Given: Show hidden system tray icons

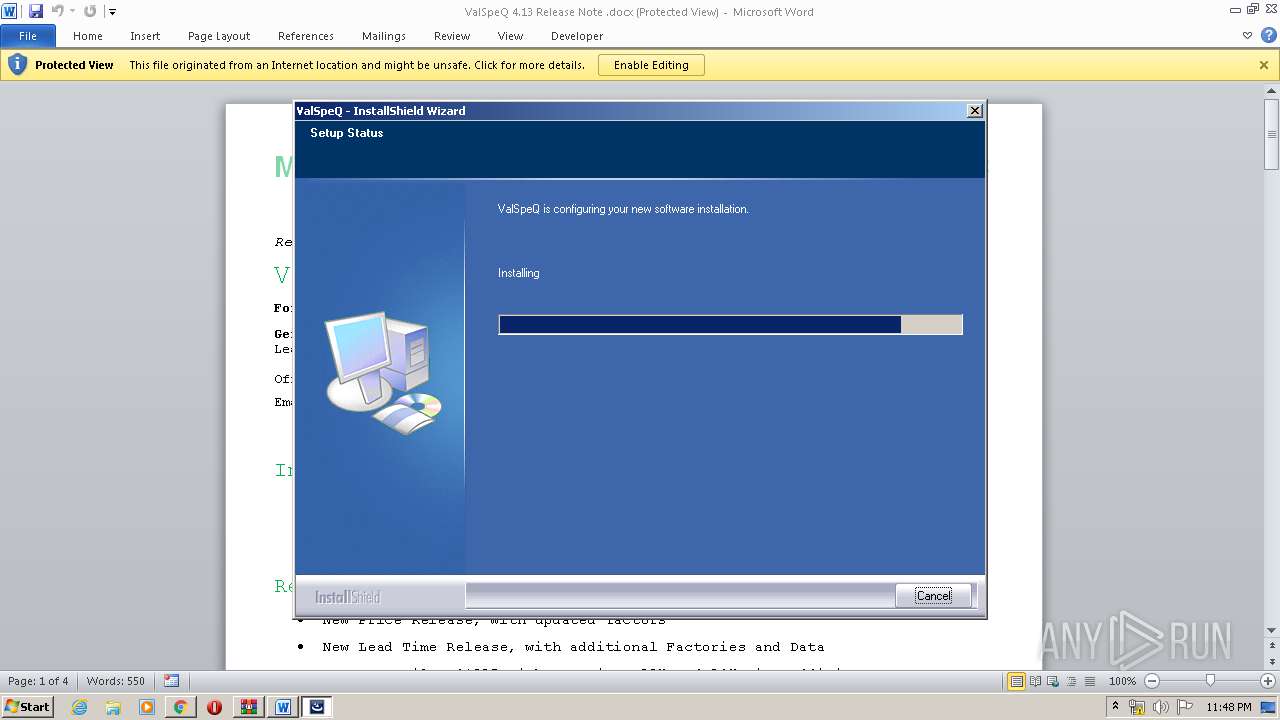Looking at the screenshot, I should tap(1115, 707).
